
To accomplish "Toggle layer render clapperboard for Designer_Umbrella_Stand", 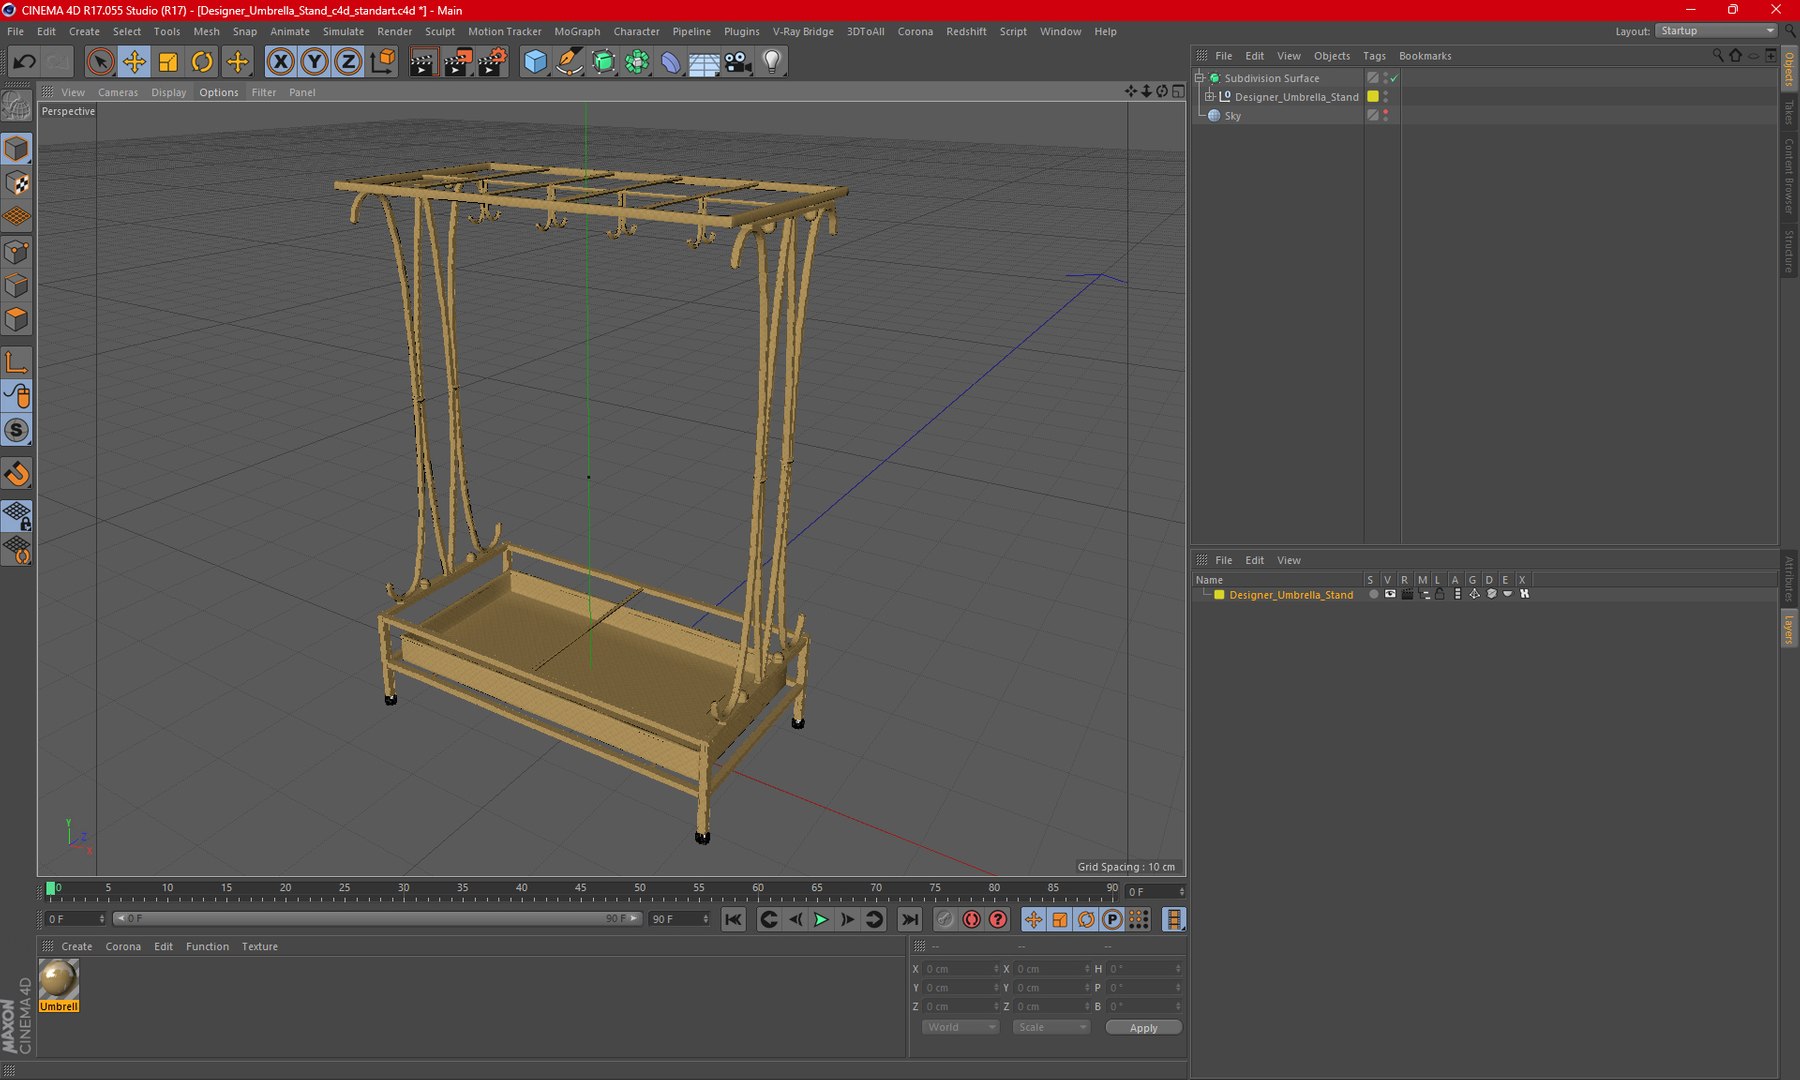I will 1407,594.
